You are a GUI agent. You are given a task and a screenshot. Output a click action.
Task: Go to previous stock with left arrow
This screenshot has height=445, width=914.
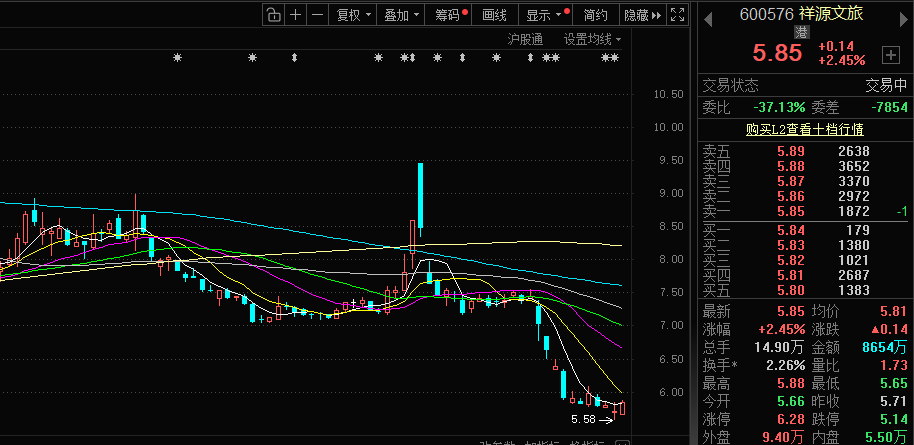(x=706, y=14)
